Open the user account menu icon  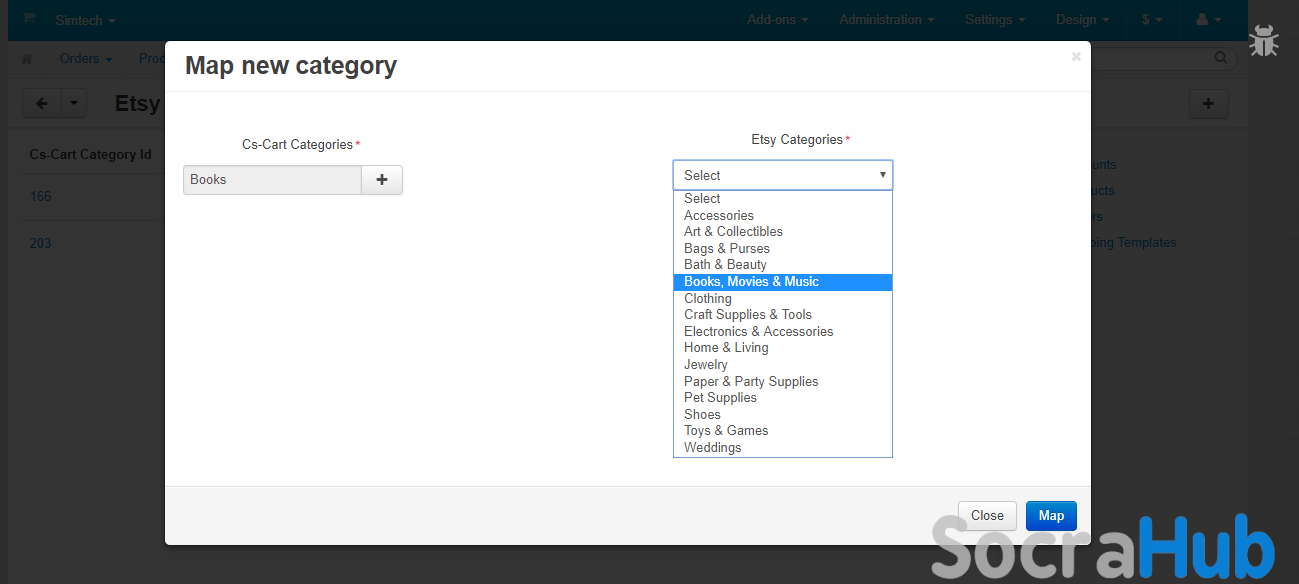pyautogui.click(x=1208, y=20)
